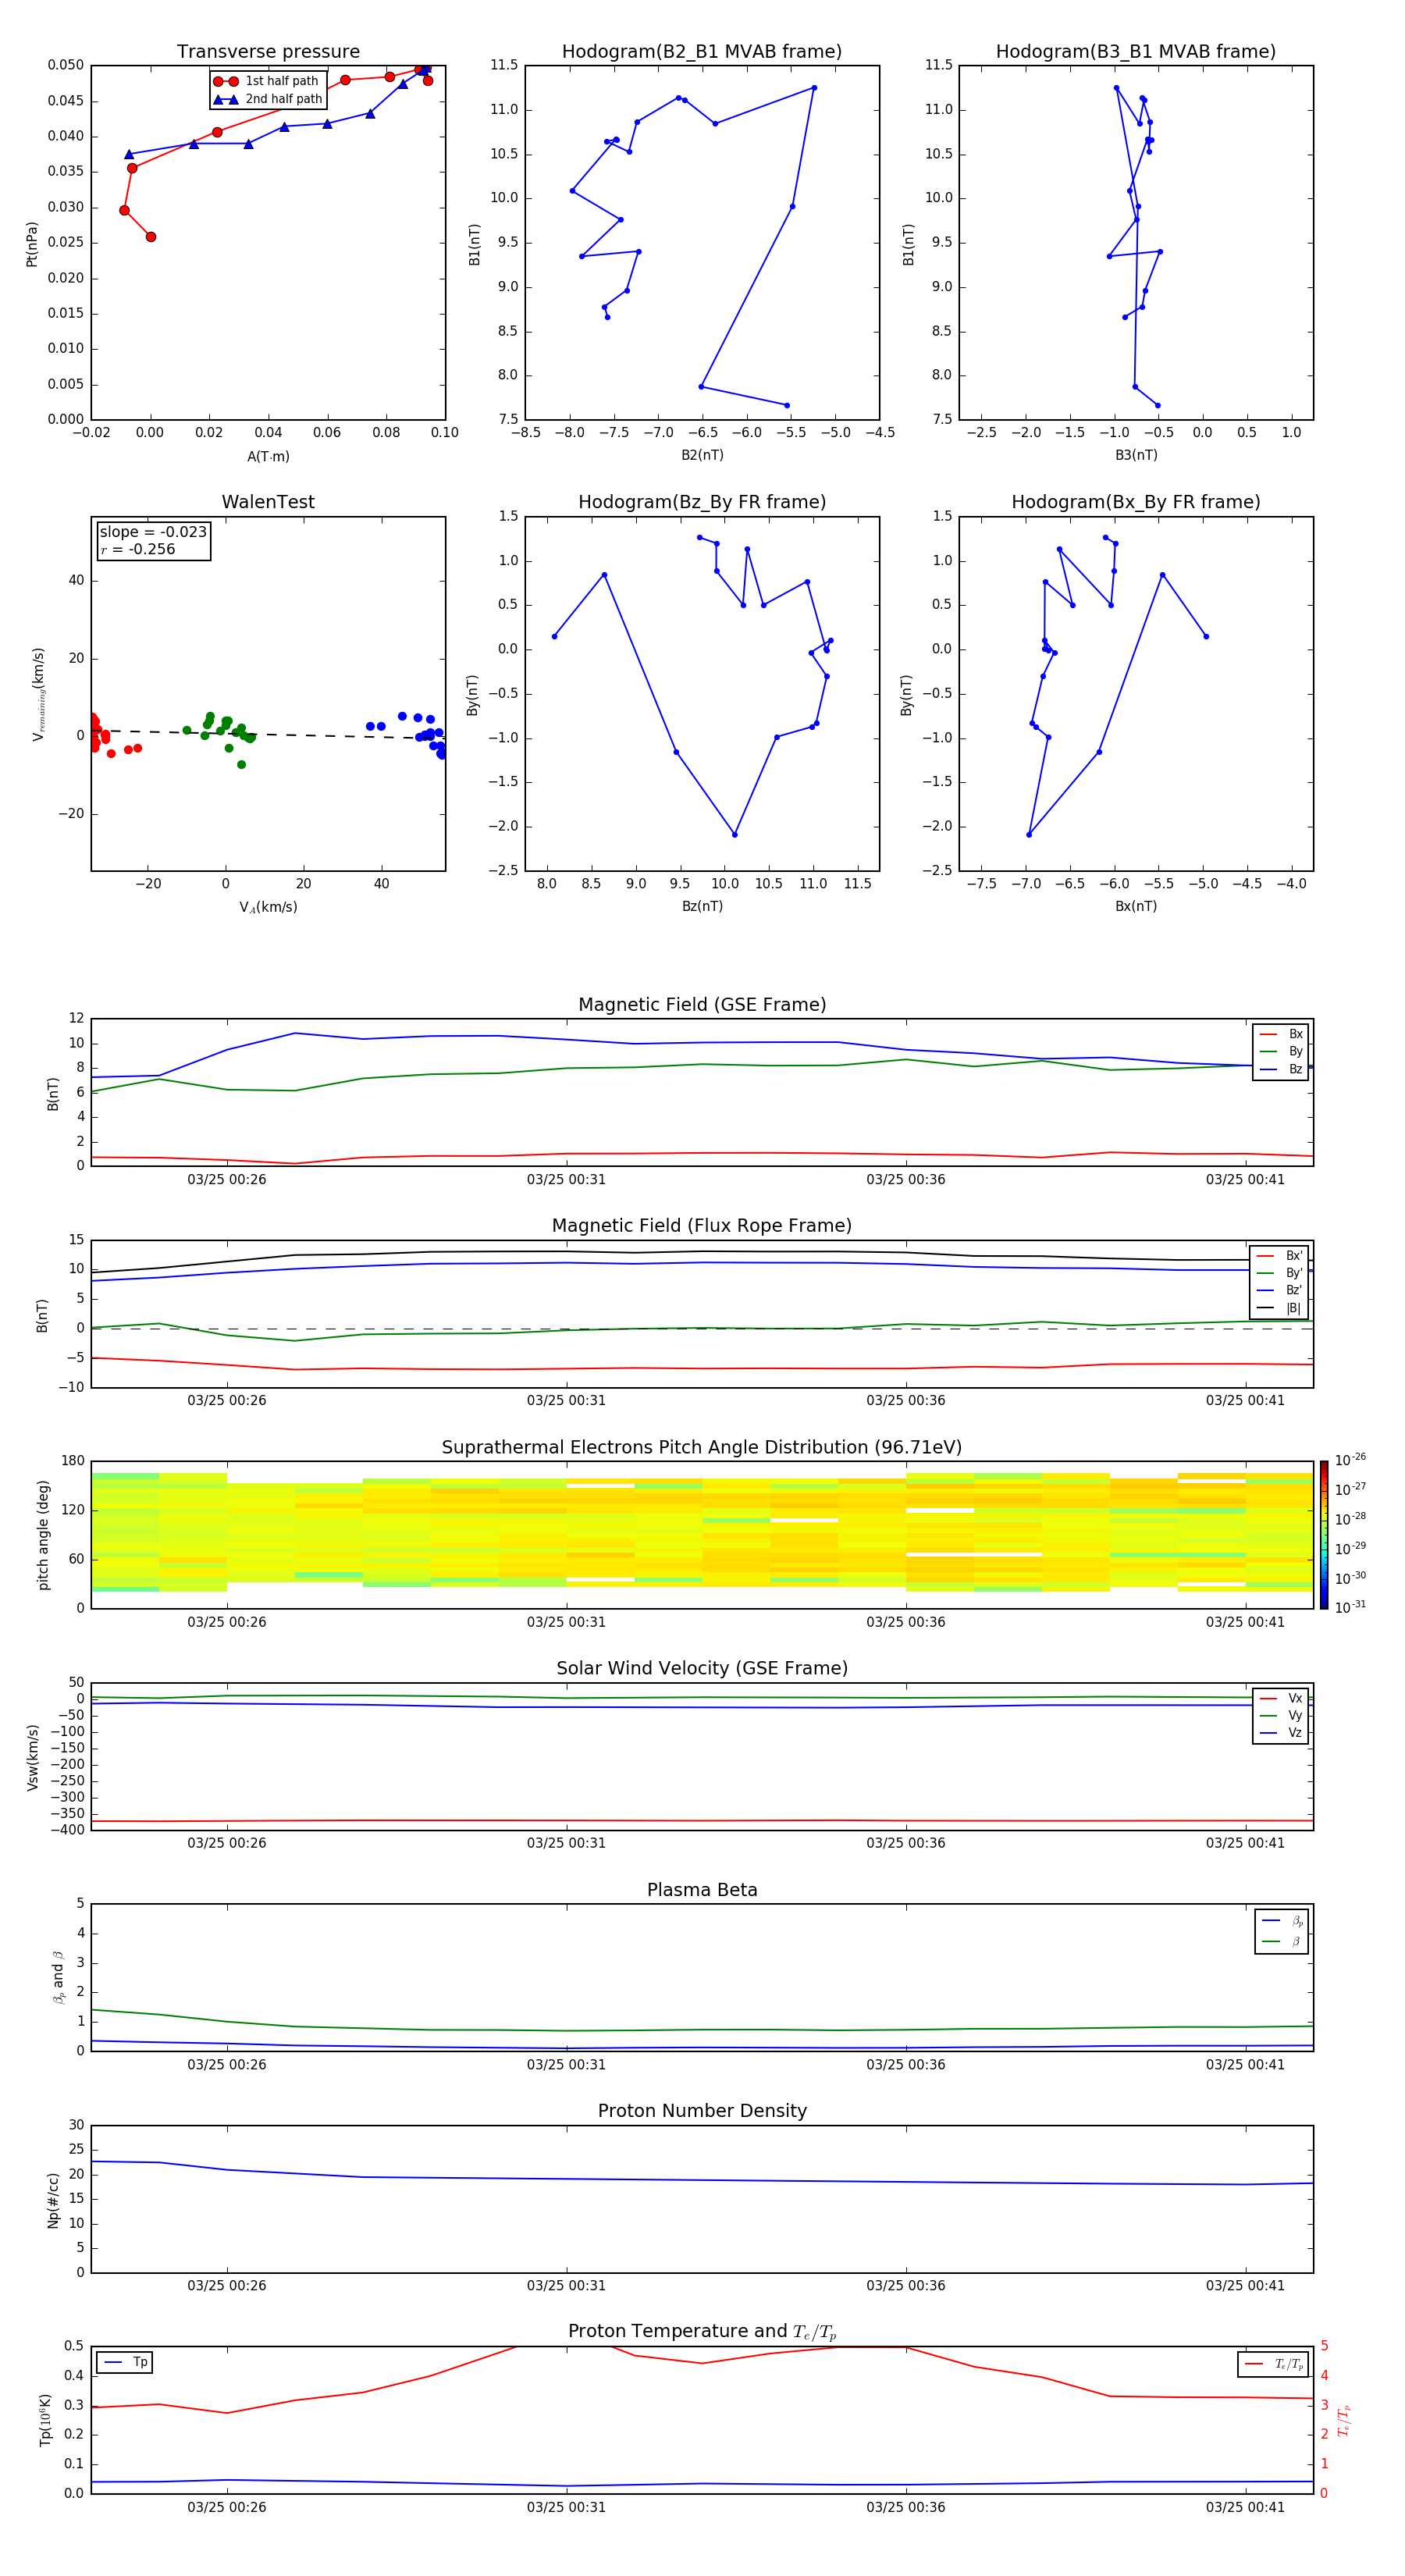Click '03/25 00:26' under Proton Number Density
1405x2576 pixels.
coord(227,2286)
